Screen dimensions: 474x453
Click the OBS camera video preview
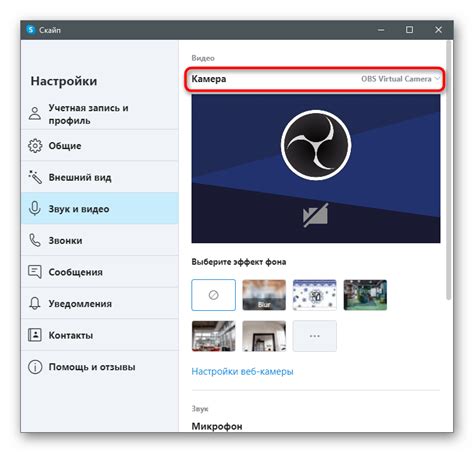click(316, 168)
